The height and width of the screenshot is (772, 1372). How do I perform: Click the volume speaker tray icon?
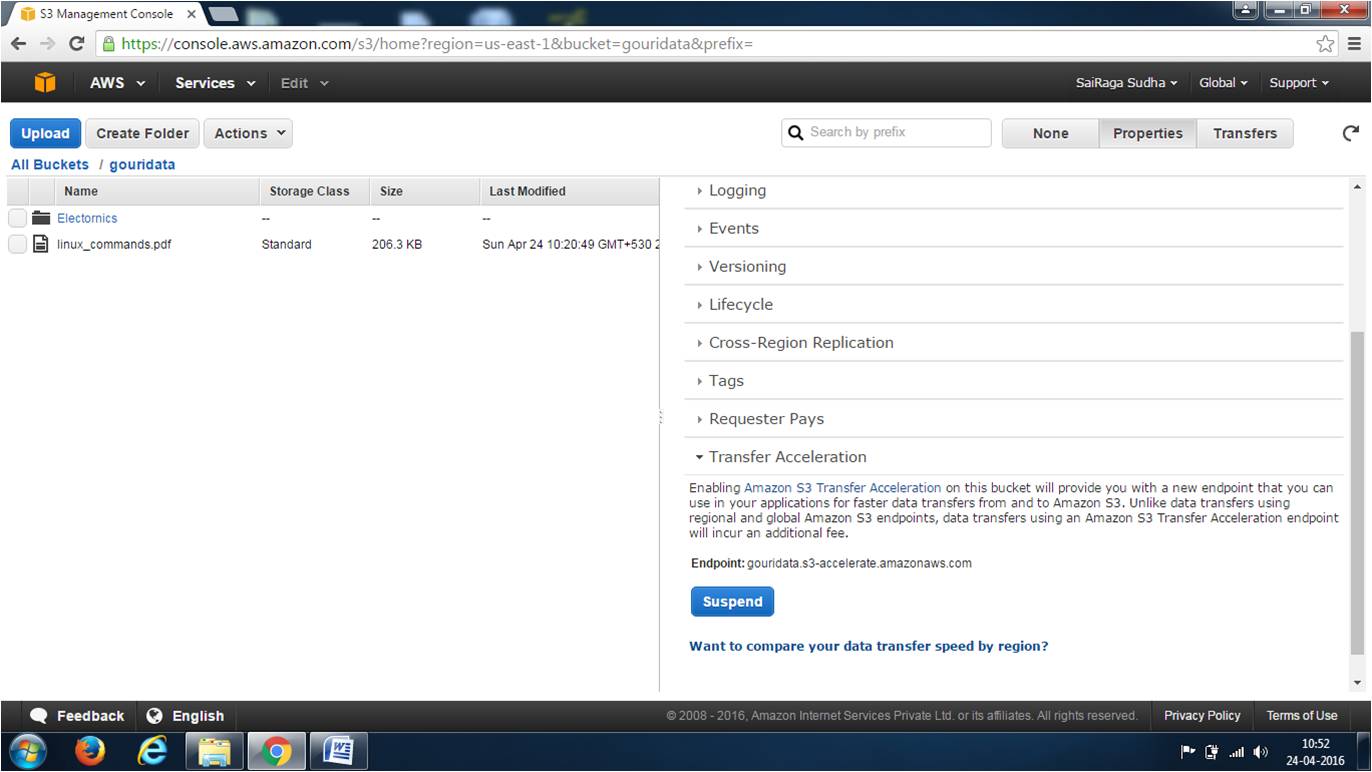click(1260, 752)
